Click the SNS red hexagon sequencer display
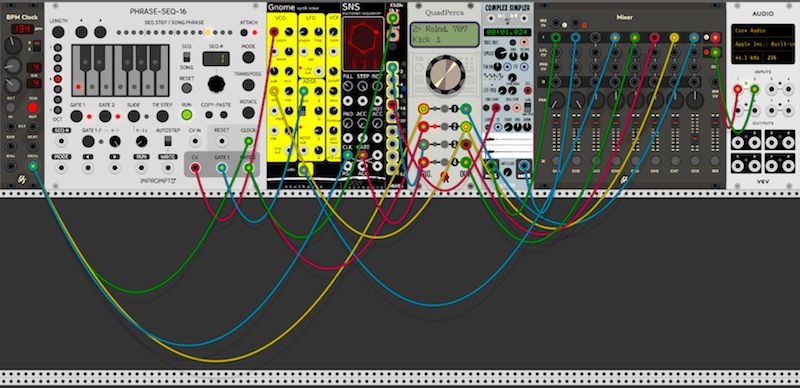This screenshot has width=800, height=388. pyautogui.click(x=363, y=43)
